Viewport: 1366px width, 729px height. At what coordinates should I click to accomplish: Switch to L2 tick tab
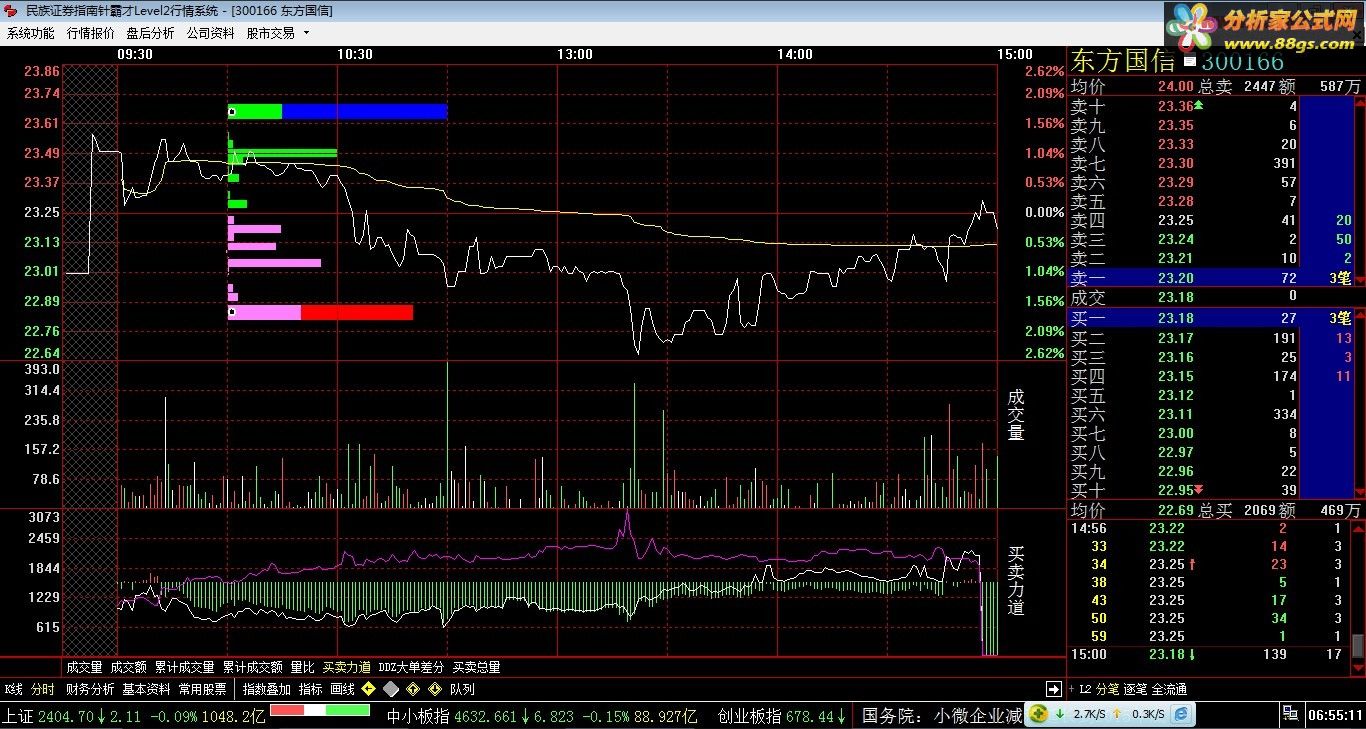point(1085,689)
